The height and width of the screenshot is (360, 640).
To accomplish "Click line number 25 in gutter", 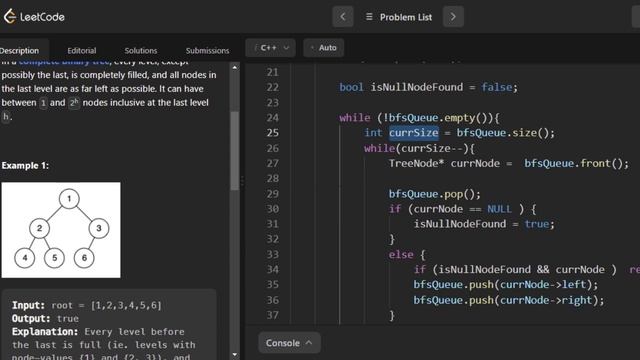I will [273, 133].
